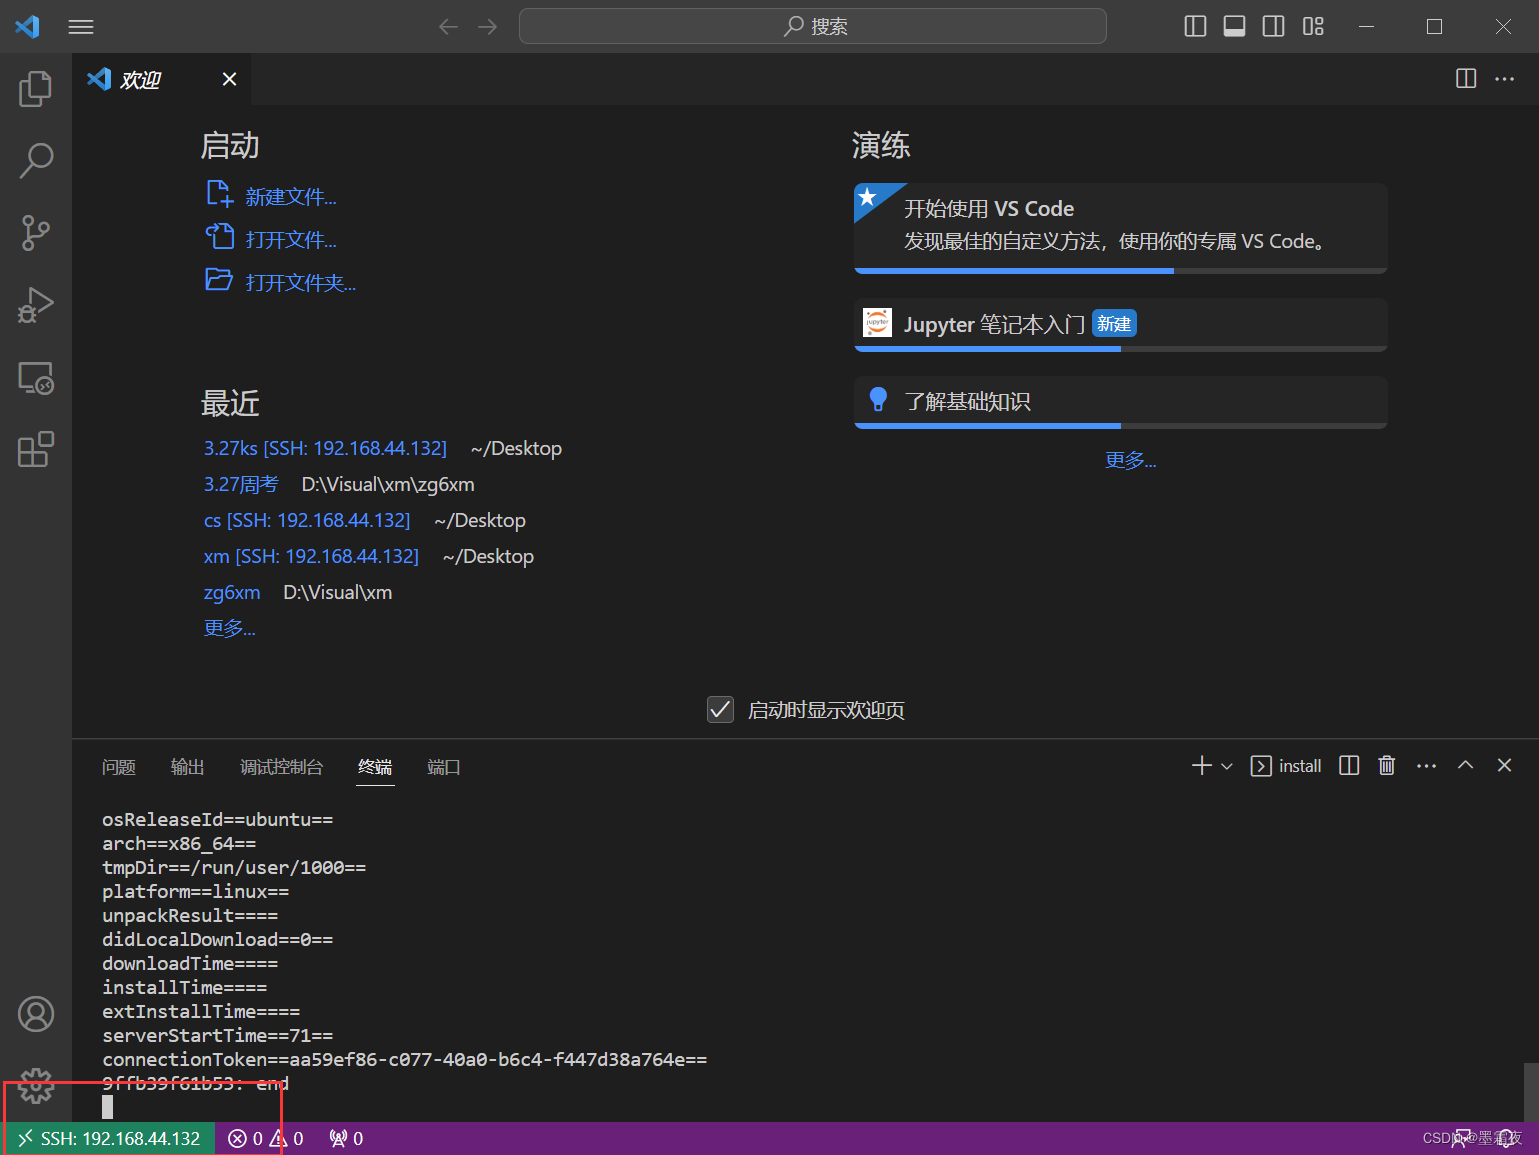The width and height of the screenshot is (1539, 1155).
Task: Open the Source Control icon
Action: (36, 232)
